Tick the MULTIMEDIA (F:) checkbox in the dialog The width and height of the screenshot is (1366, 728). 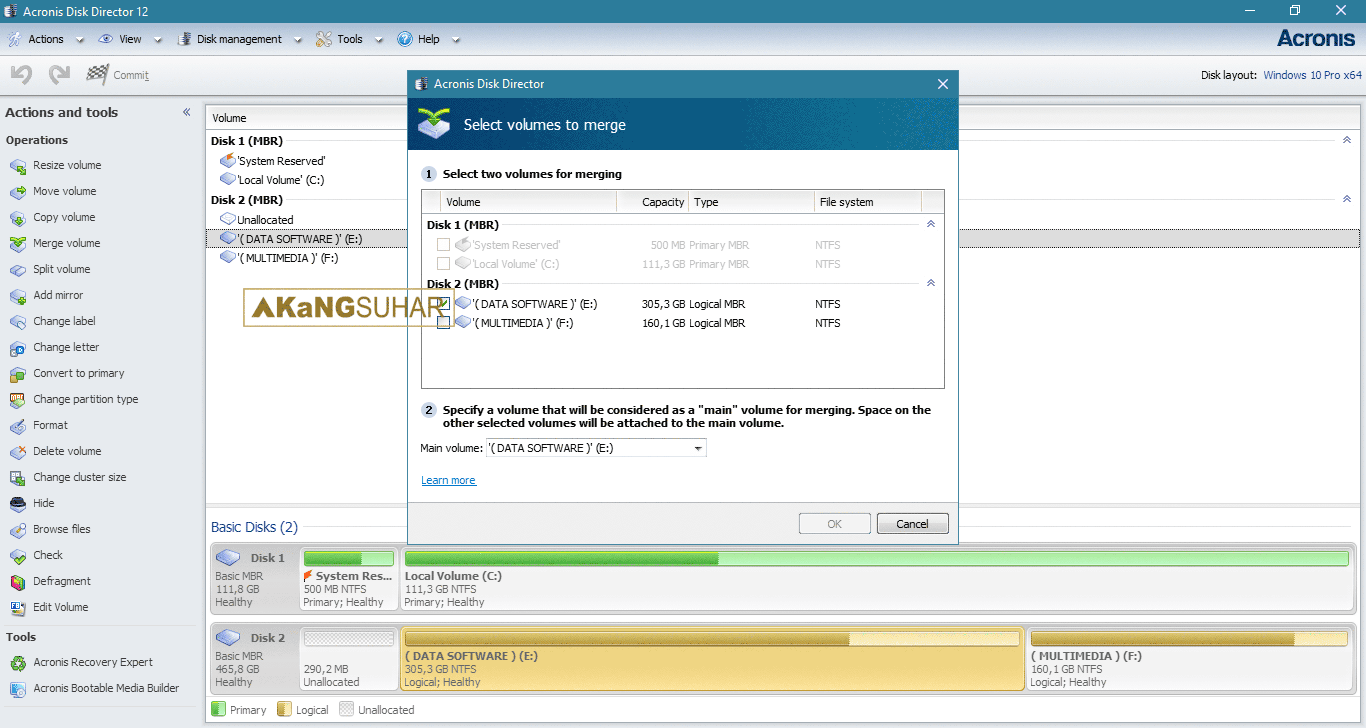pos(443,323)
